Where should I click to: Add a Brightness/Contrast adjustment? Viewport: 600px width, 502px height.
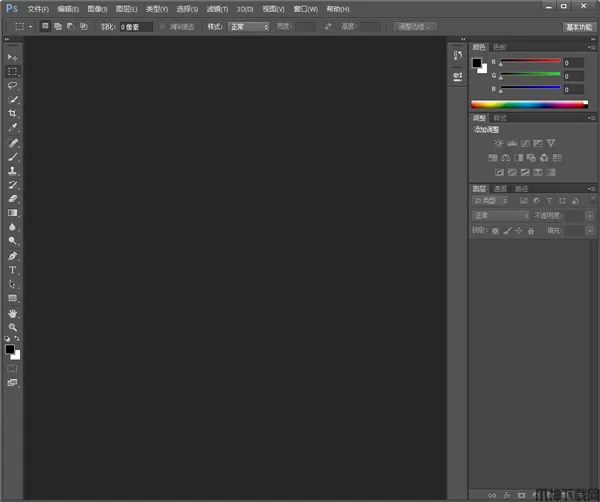498,143
